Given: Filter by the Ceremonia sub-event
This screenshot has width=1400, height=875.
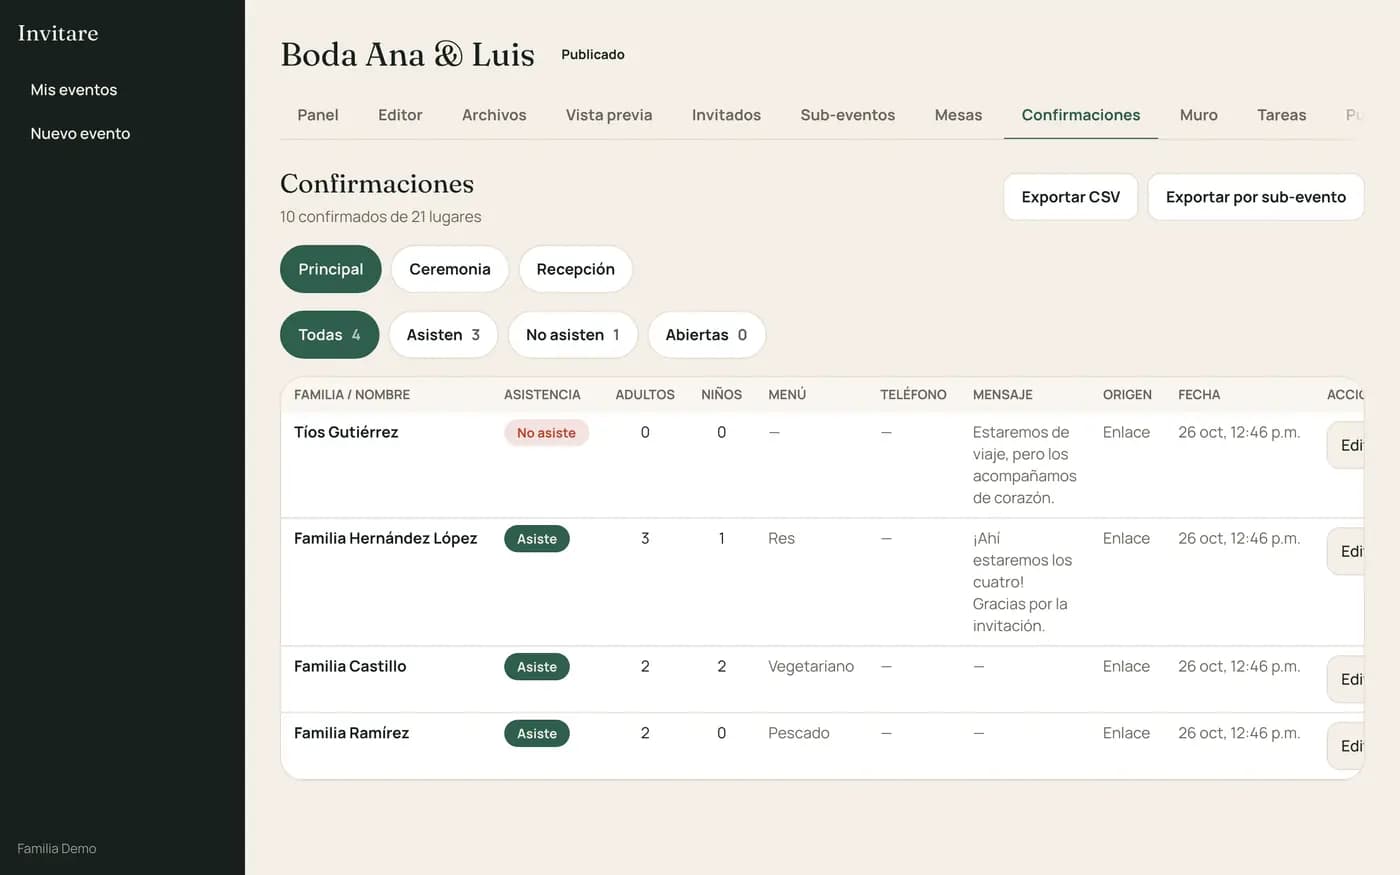Looking at the screenshot, I should pos(450,269).
